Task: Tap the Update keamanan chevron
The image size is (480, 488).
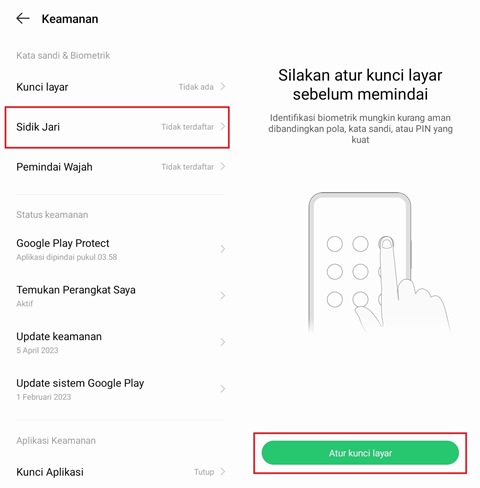Action: click(x=223, y=342)
